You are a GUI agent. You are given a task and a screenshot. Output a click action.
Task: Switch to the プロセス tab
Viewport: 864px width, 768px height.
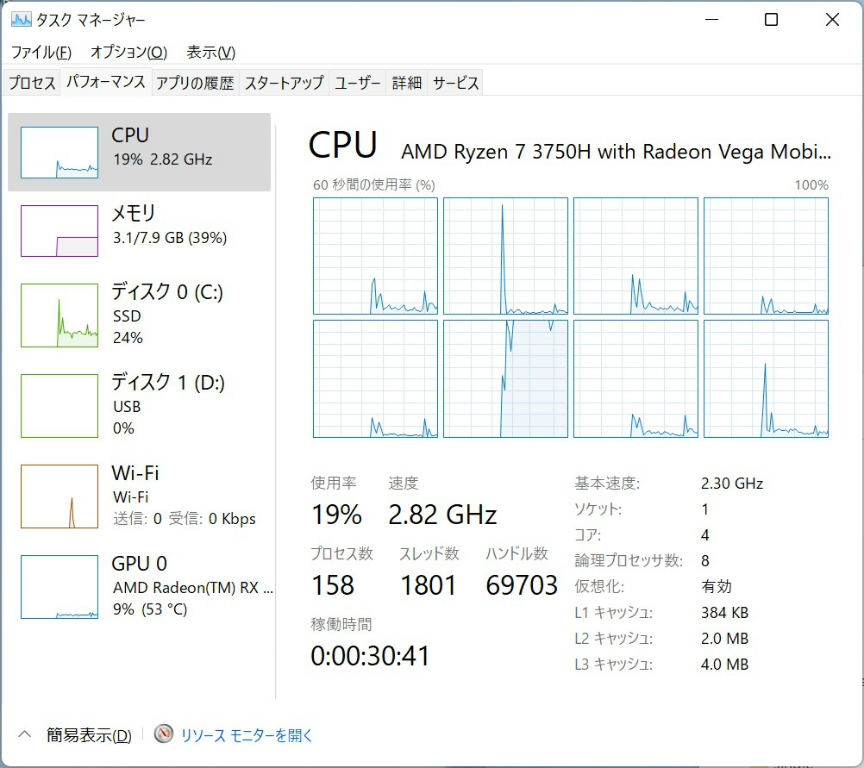[33, 83]
